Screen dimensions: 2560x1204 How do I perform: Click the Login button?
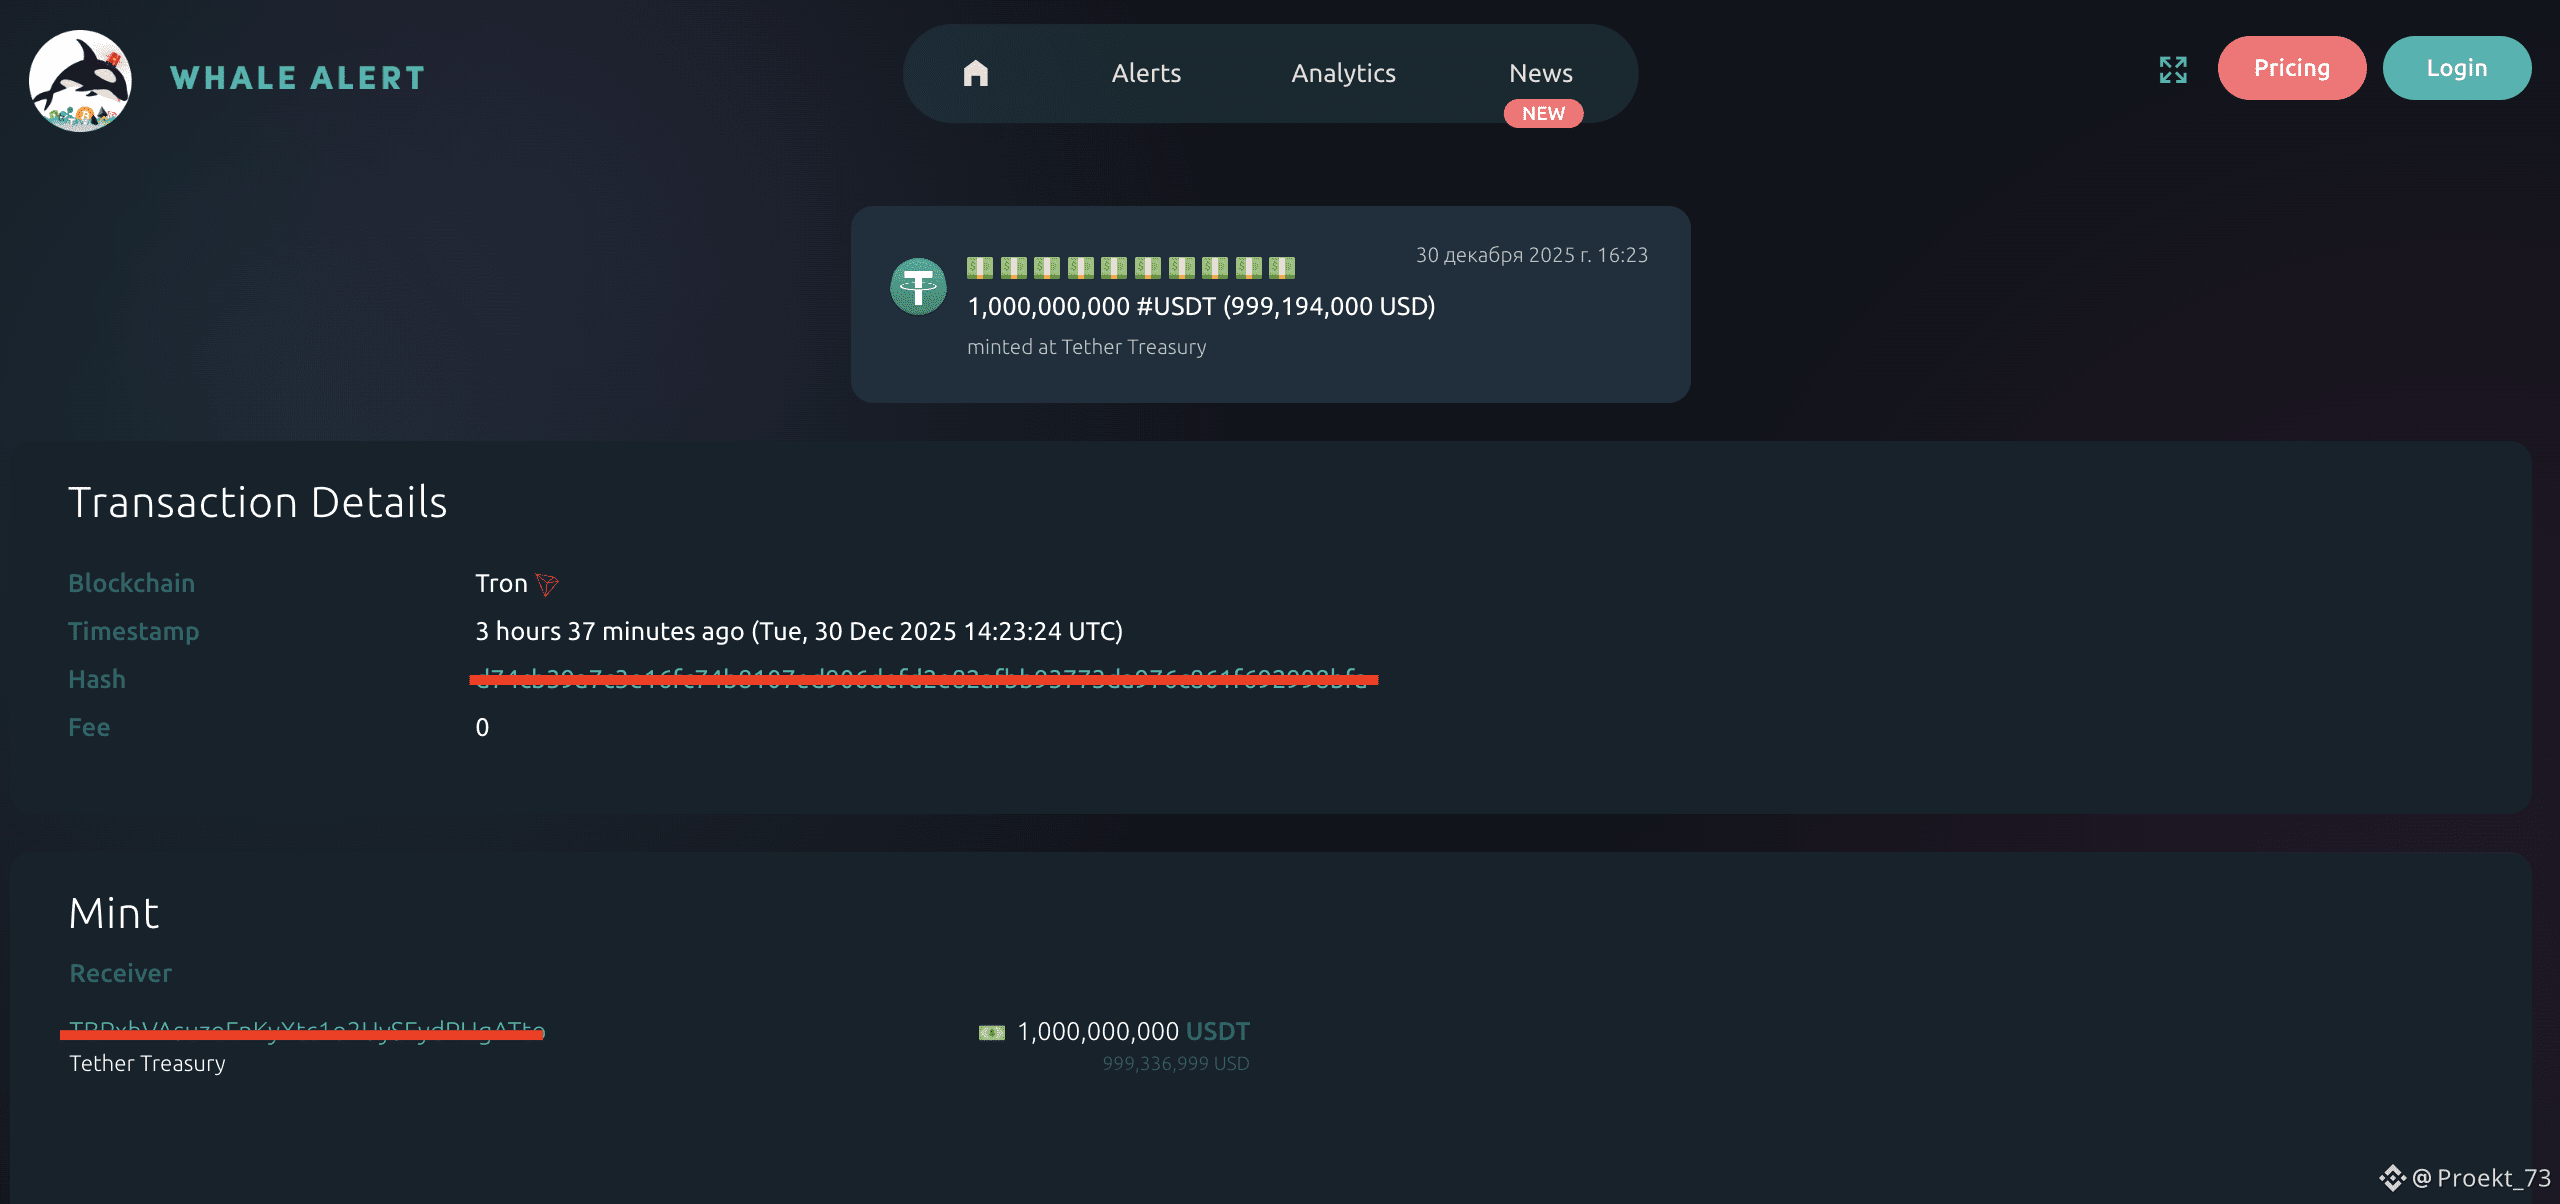(2457, 68)
